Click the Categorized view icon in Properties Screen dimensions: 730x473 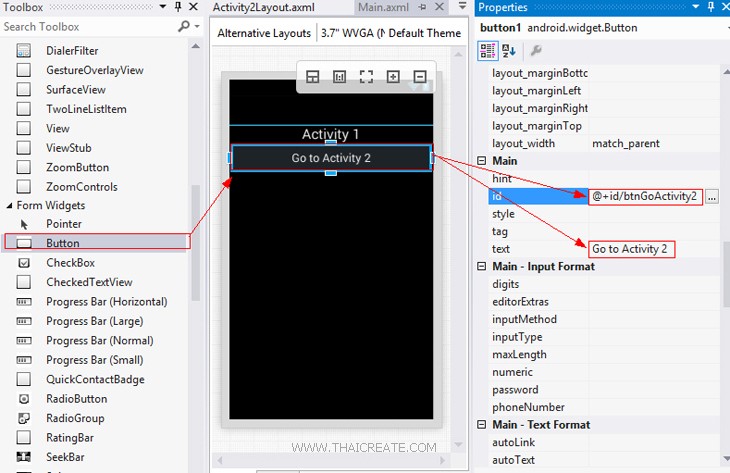488,51
